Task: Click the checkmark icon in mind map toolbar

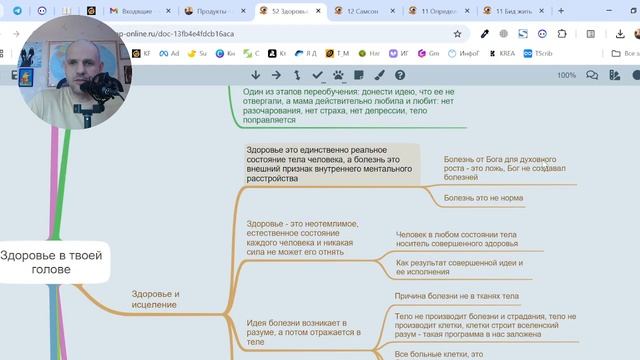Action: [x=318, y=75]
